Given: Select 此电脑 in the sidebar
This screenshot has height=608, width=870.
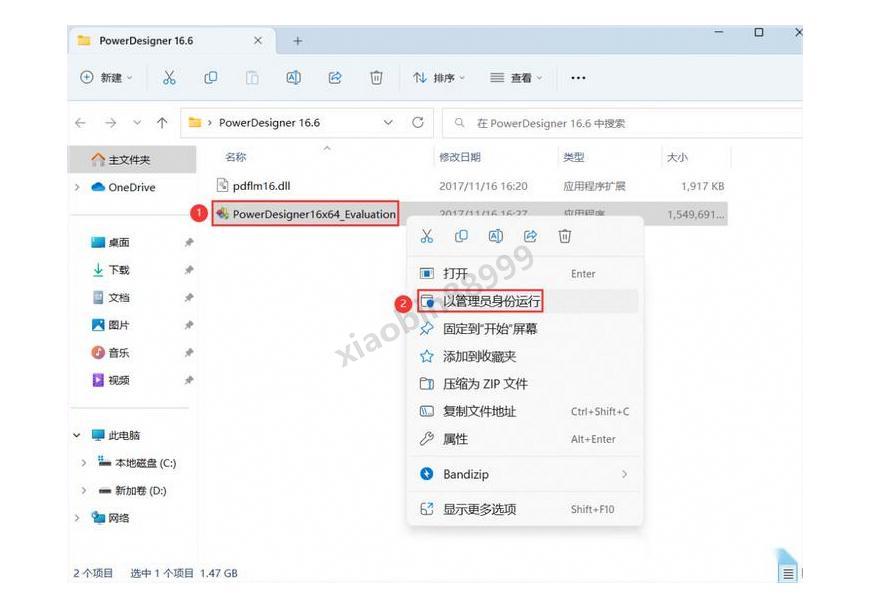Looking at the screenshot, I should tap(116, 435).
